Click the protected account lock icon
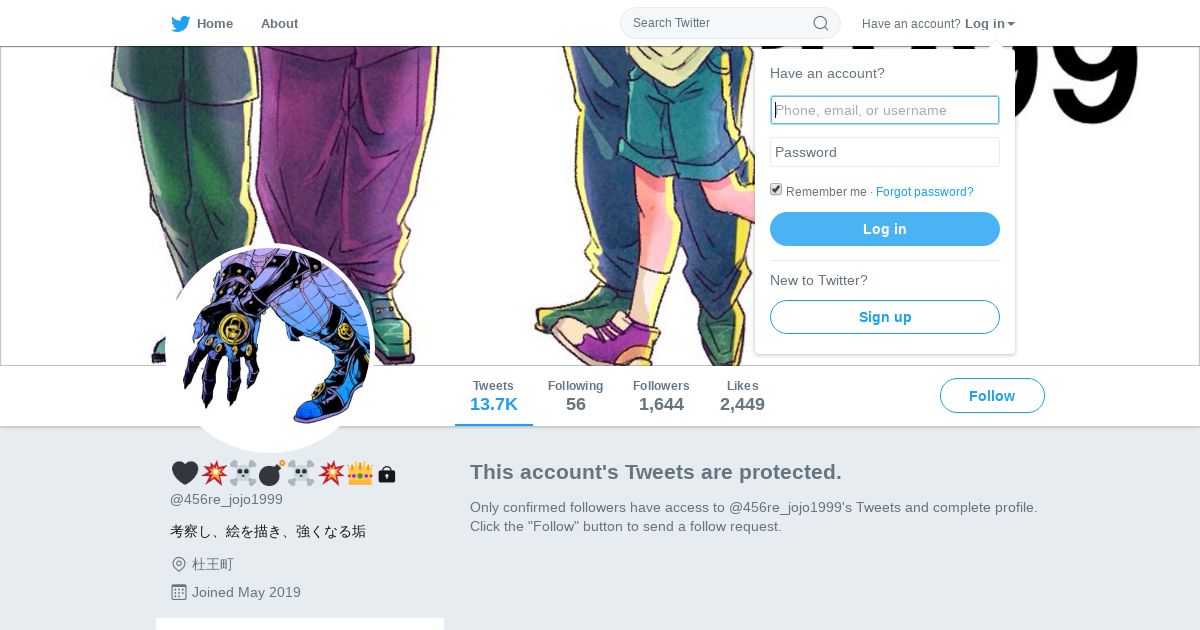Viewport: 1200px width, 630px height. pyautogui.click(x=387, y=475)
